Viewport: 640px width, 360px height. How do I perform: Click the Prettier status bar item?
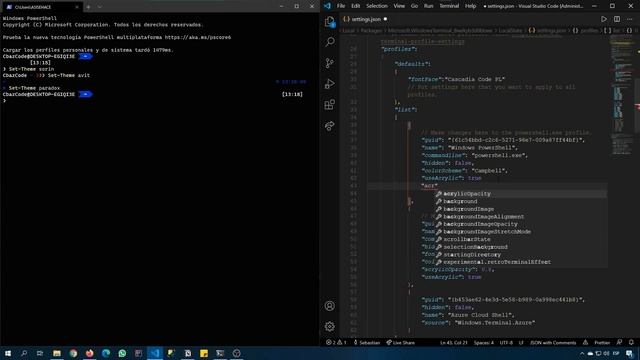(x=602, y=342)
